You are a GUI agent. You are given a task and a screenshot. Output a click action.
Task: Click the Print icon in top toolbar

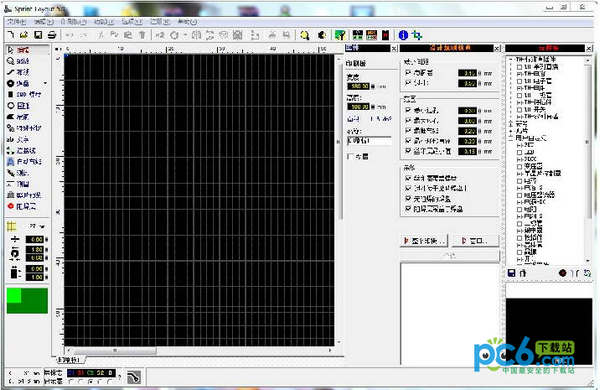click(52, 35)
